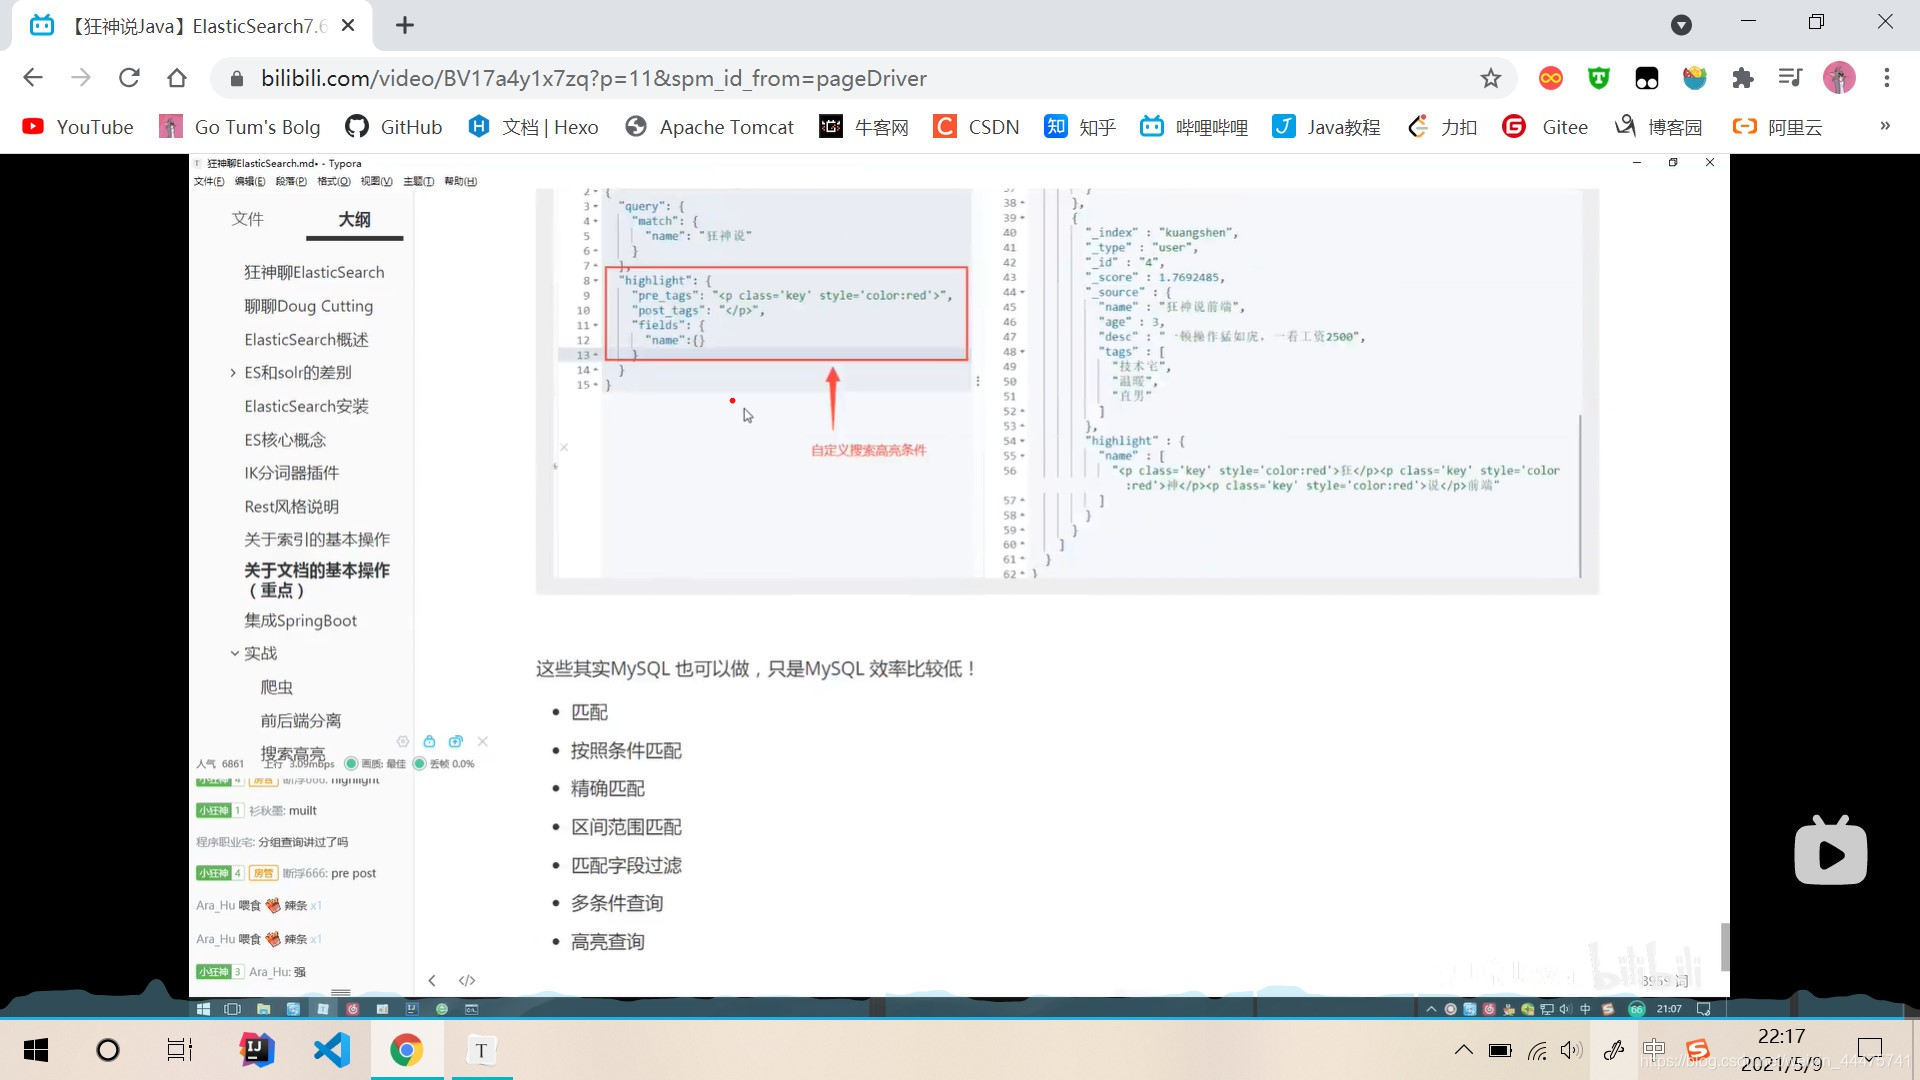Click the browser home icon

(x=177, y=78)
